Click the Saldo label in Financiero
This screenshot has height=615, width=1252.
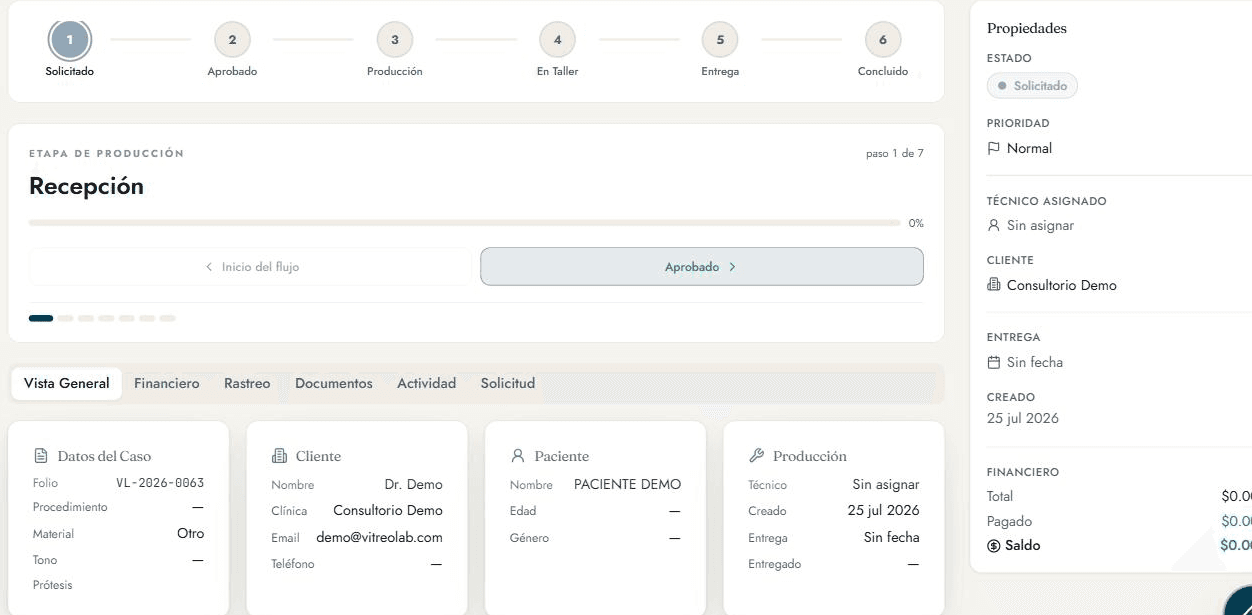[x=1023, y=546]
